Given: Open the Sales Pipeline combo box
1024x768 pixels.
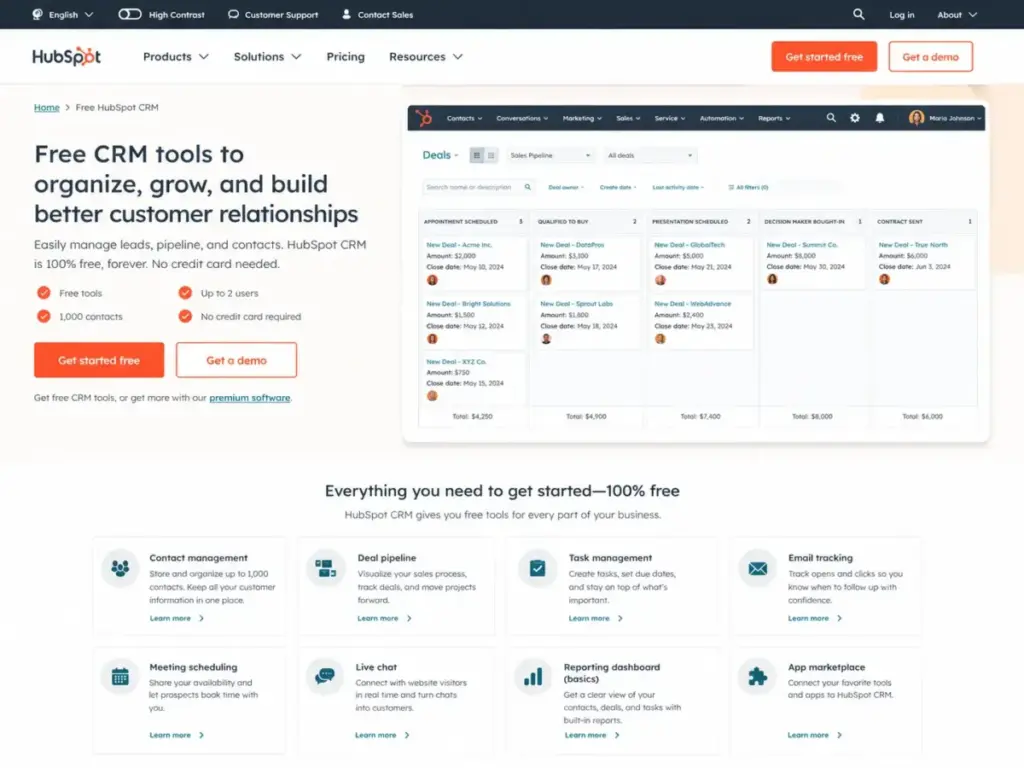Looking at the screenshot, I should coord(550,155).
